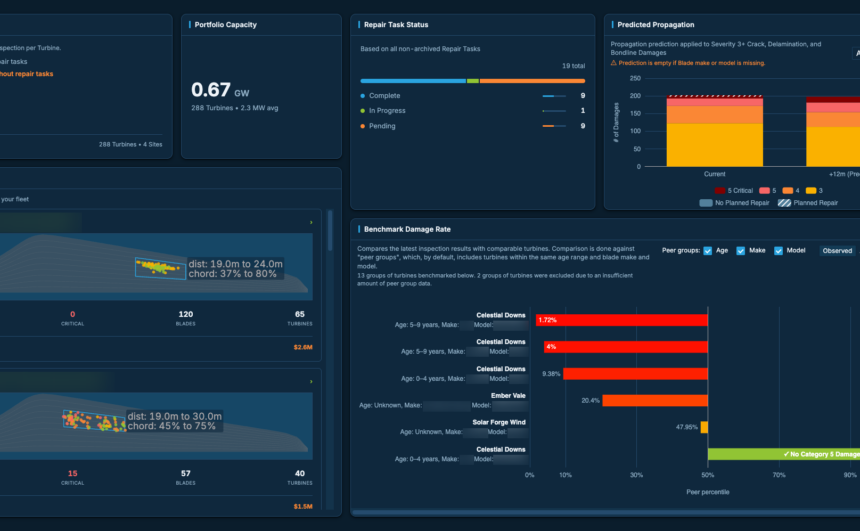Click the 20.4% Ember Vale benchmark bar
Image resolution: width=860 pixels, height=531 pixels.
655,400
